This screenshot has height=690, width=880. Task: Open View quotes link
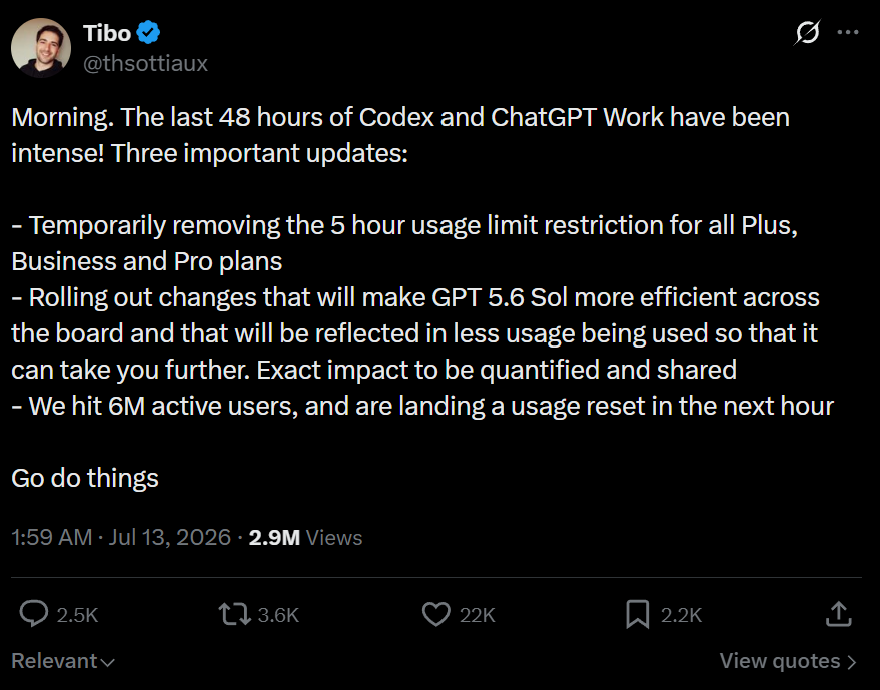(788, 661)
